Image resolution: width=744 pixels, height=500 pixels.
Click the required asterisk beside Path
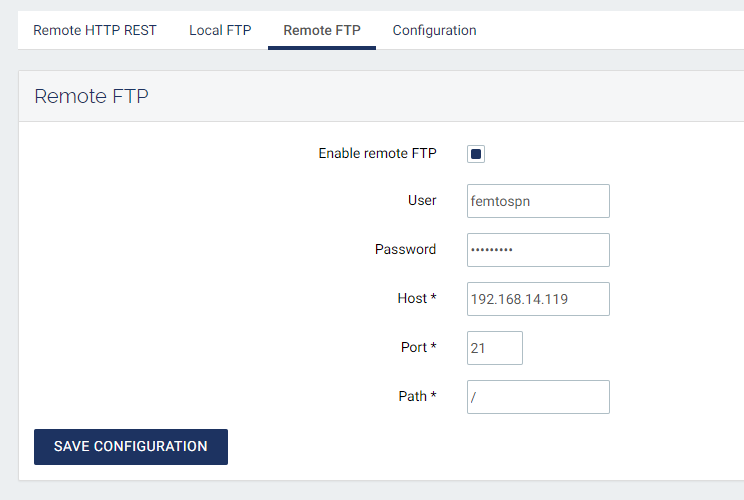433,396
